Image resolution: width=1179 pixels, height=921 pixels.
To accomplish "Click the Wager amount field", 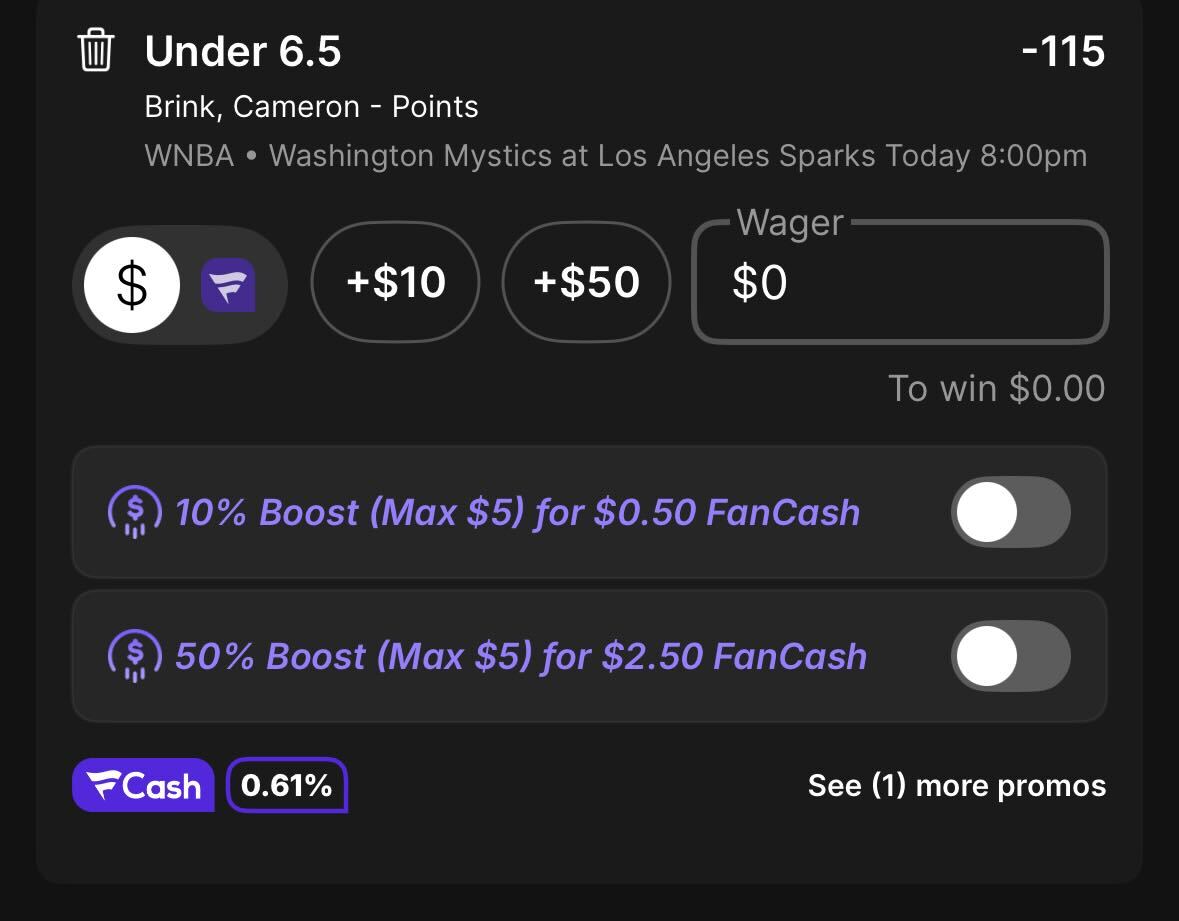I will (900, 282).
